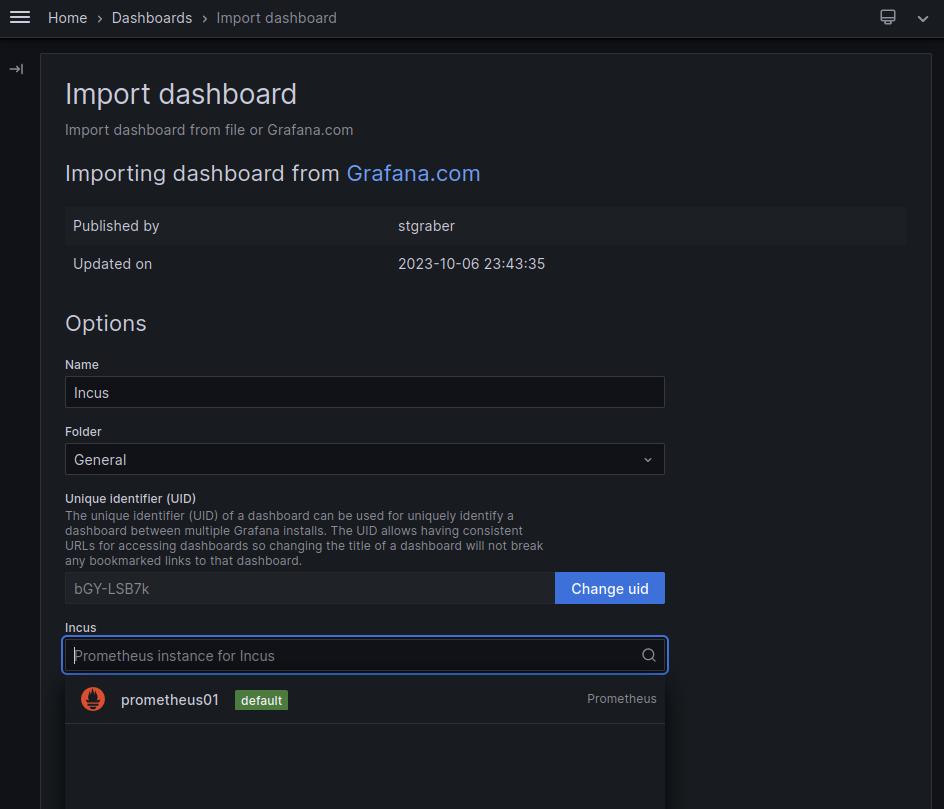Viewport: 944px width, 809px height.
Task: Navigate to Home via the breadcrumb
Action: (x=67, y=18)
